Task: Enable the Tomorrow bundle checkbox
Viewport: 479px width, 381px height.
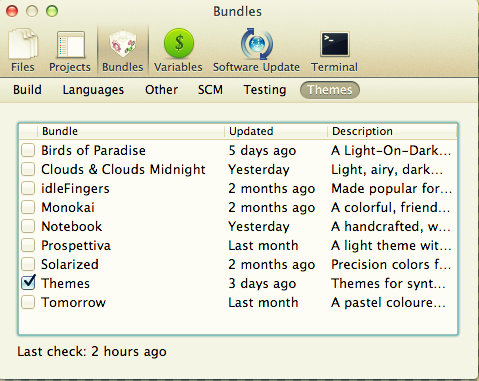Action: click(28, 302)
